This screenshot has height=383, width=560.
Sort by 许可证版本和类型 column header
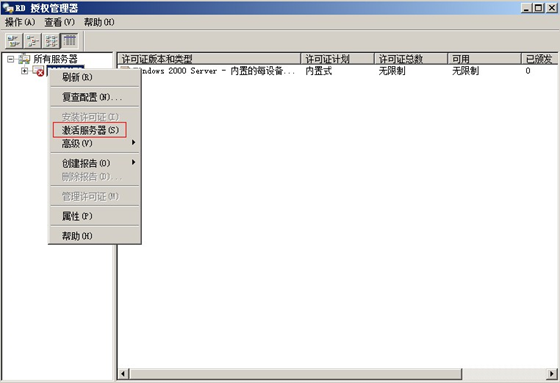(x=209, y=59)
